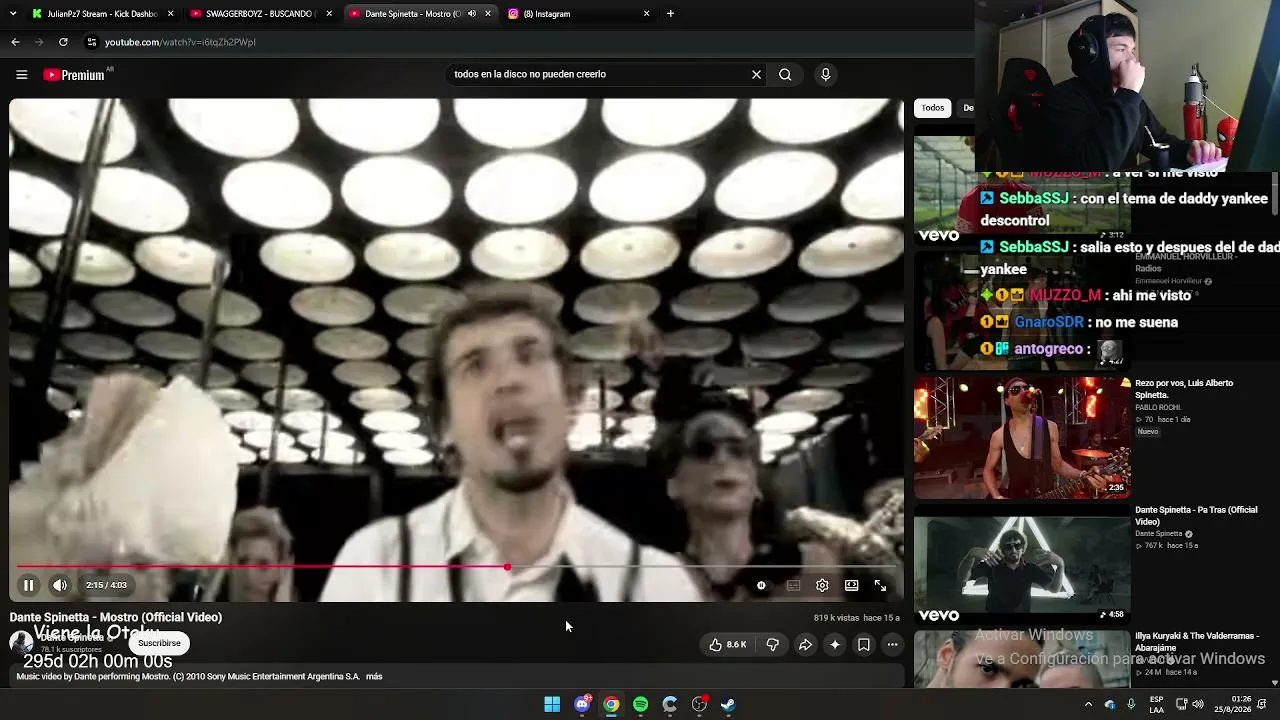Expand the description via "más"

click(x=374, y=676)
